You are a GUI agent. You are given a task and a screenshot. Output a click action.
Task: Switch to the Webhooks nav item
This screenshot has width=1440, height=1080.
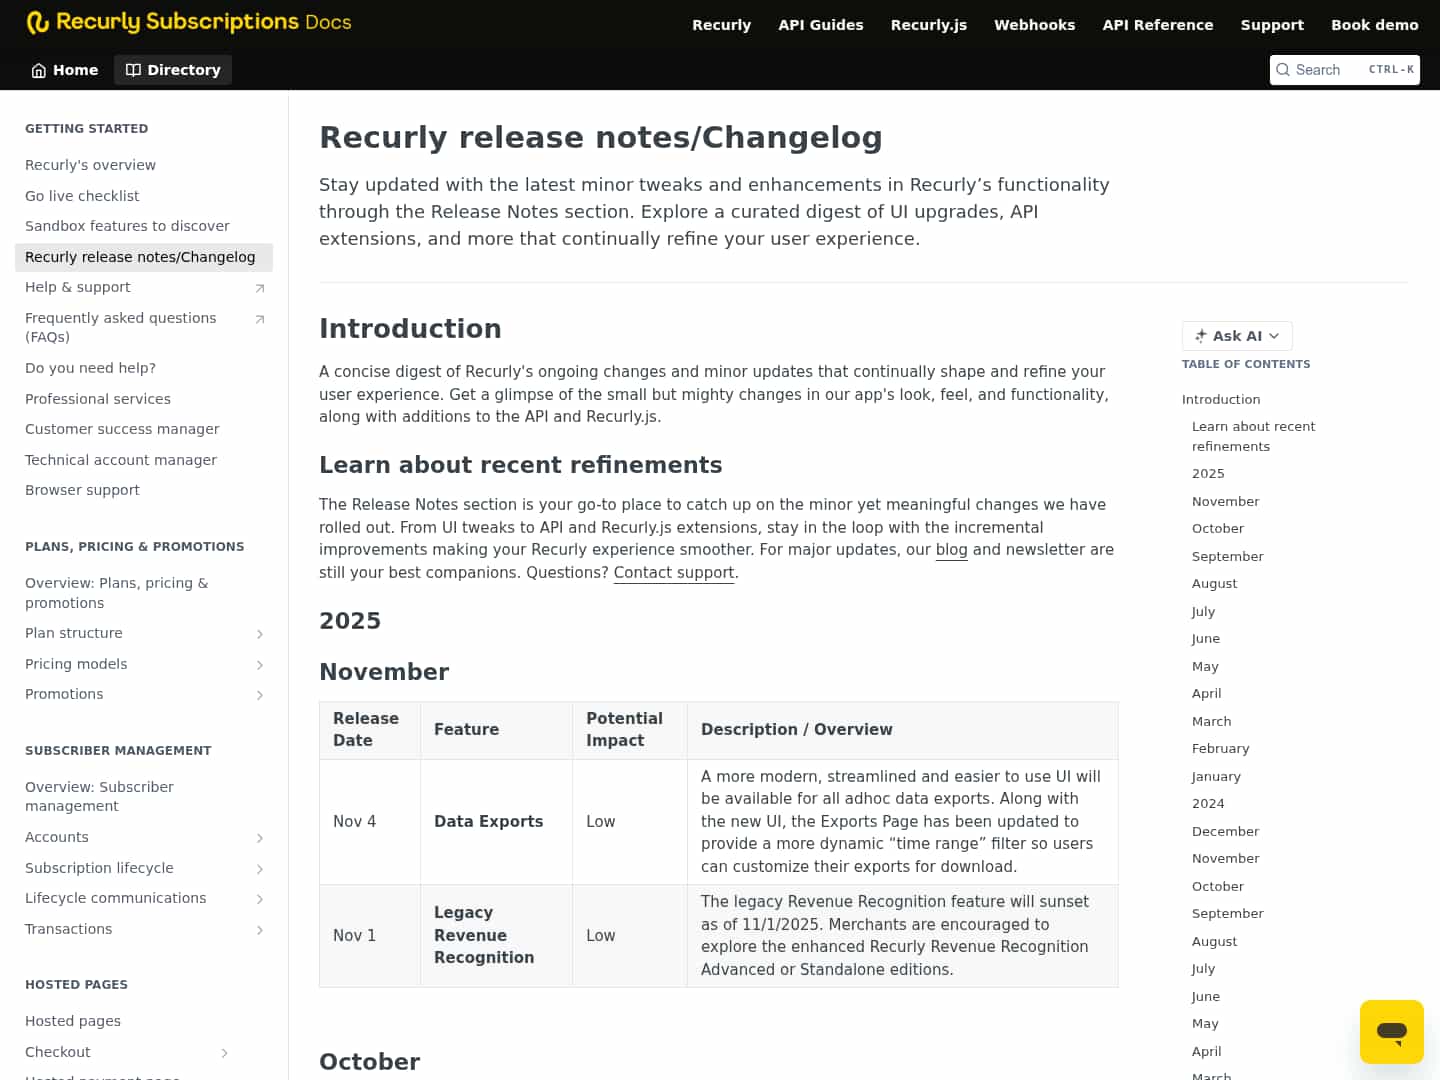click(1034, 24)
